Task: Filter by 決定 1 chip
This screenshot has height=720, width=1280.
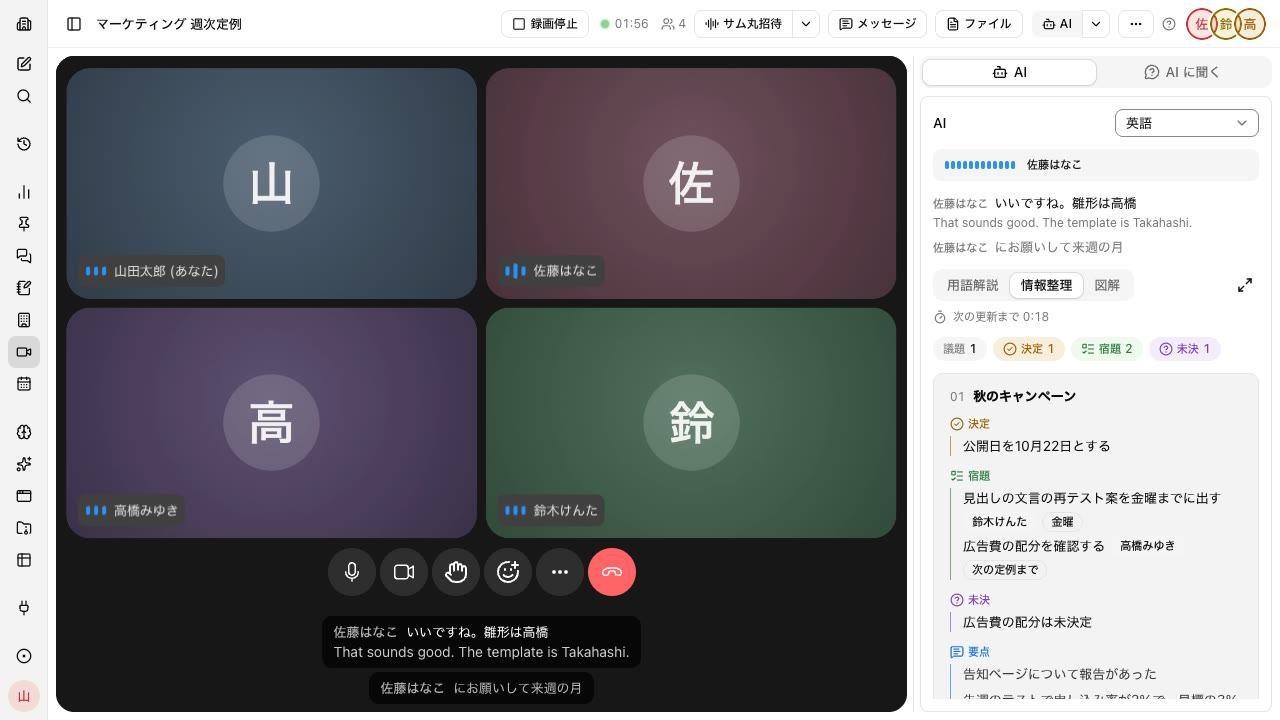Action: click(x=1029, y=349)
